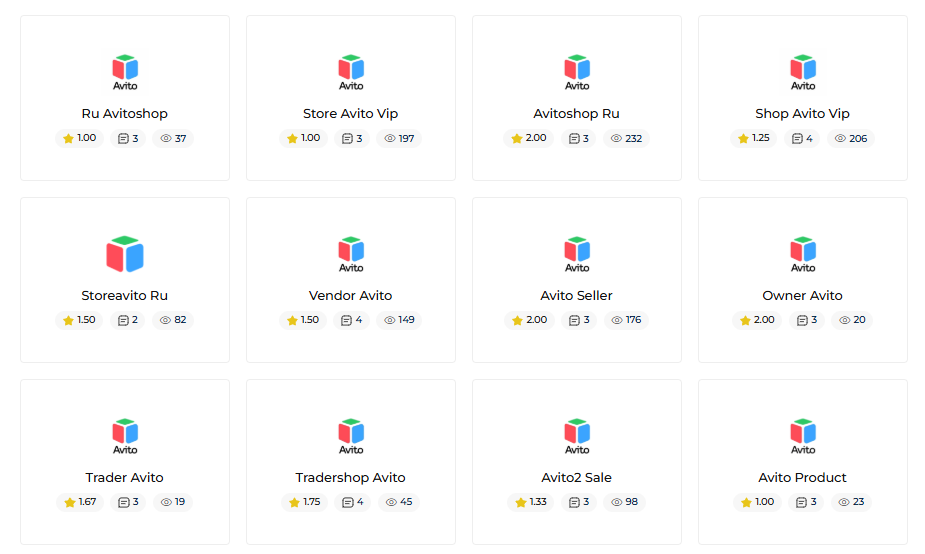The image size is (925, 554).
Task: Click the reviews count badge on Avito2 Sale
Action: tap(579, 502)
